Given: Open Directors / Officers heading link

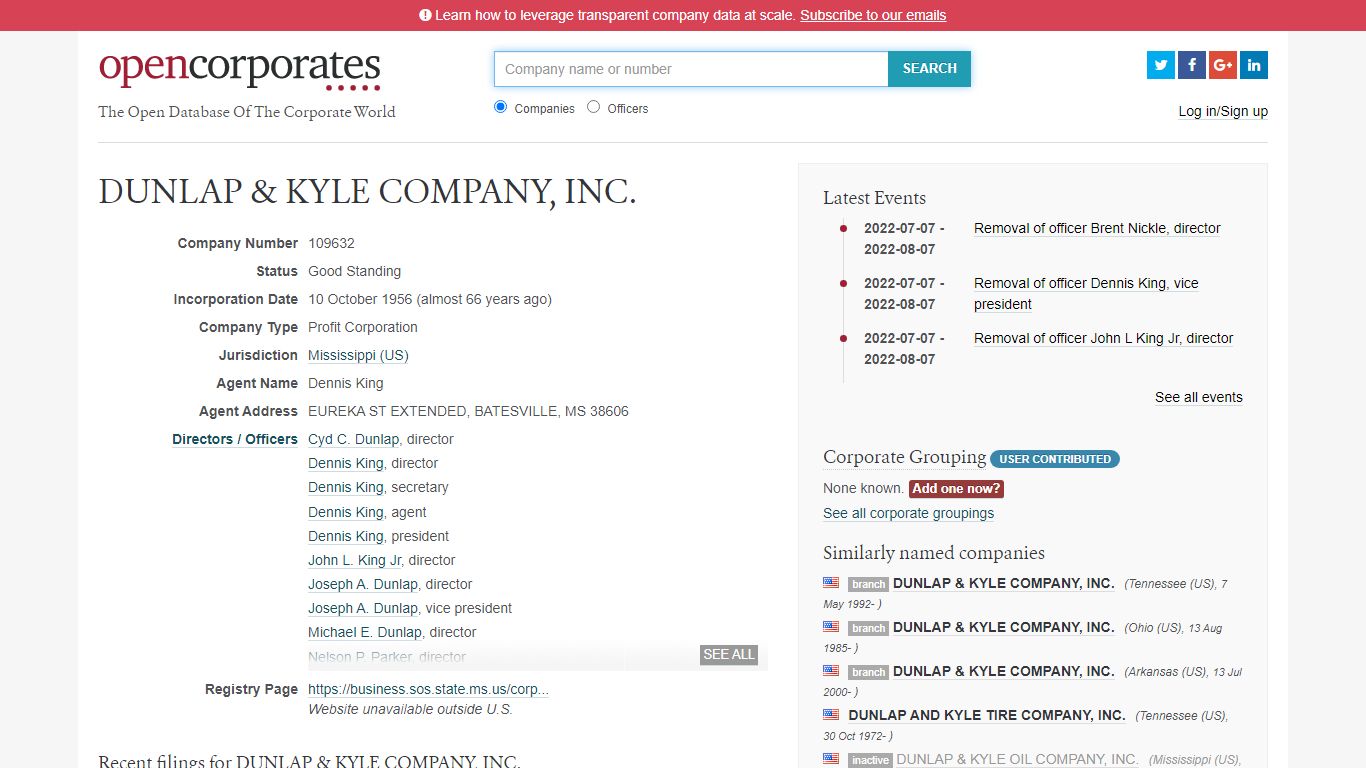Looking at the screenshot, I should point(235,439).
